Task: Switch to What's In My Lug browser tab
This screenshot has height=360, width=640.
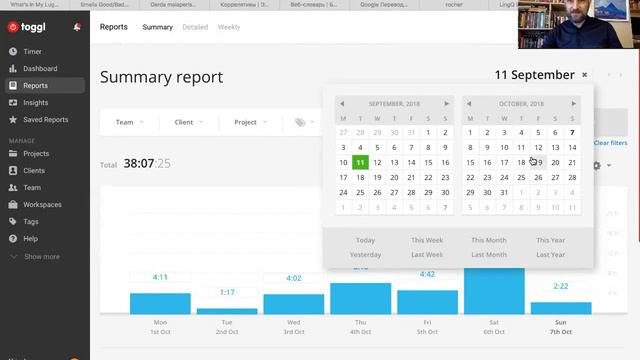Action: [34, 5]
